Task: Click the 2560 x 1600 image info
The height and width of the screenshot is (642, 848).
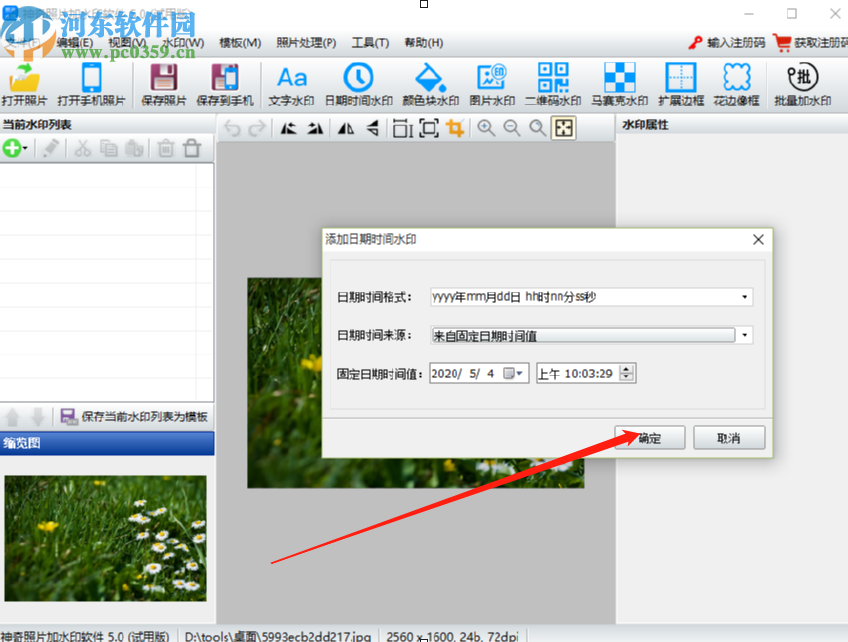Action: point(452,636)
